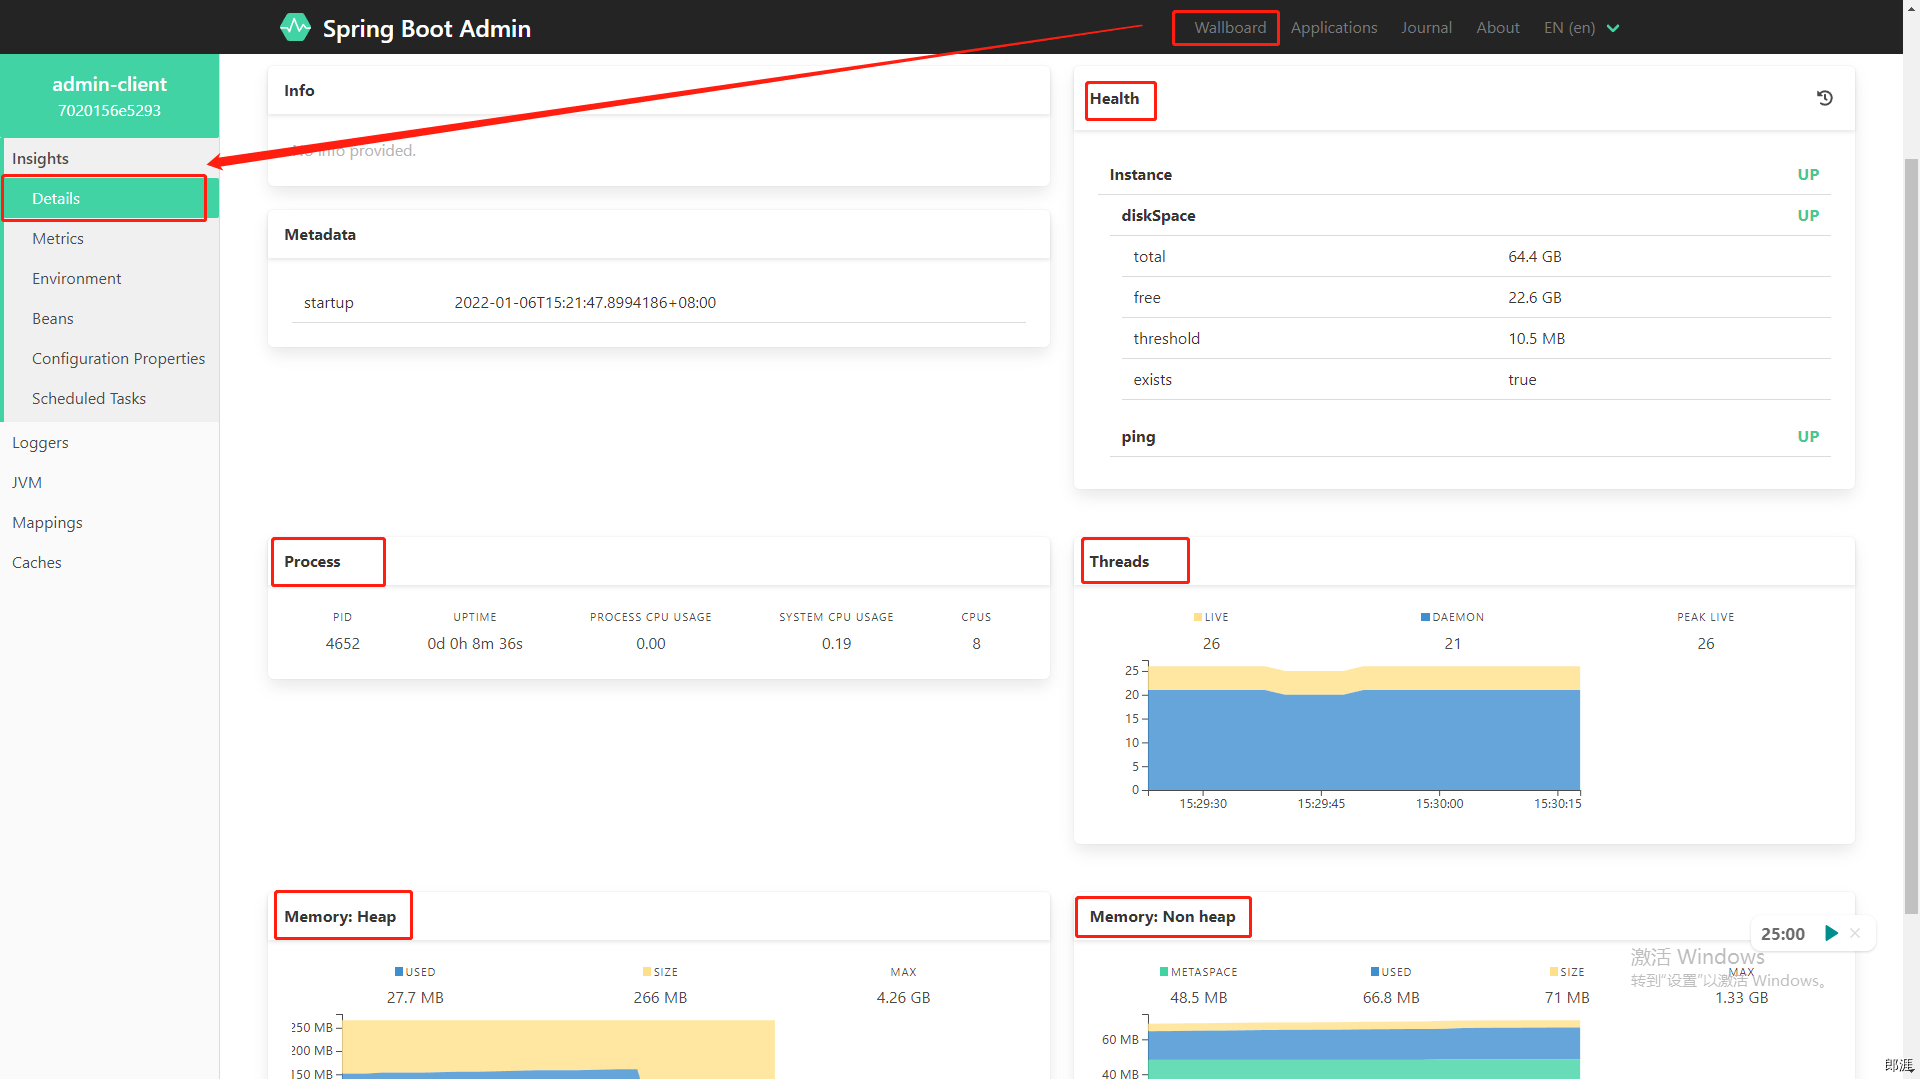The height and width of the screenshot is (1079, 1920).
Task: Start the 25:00 timer play button
Action: [1831, 933]
